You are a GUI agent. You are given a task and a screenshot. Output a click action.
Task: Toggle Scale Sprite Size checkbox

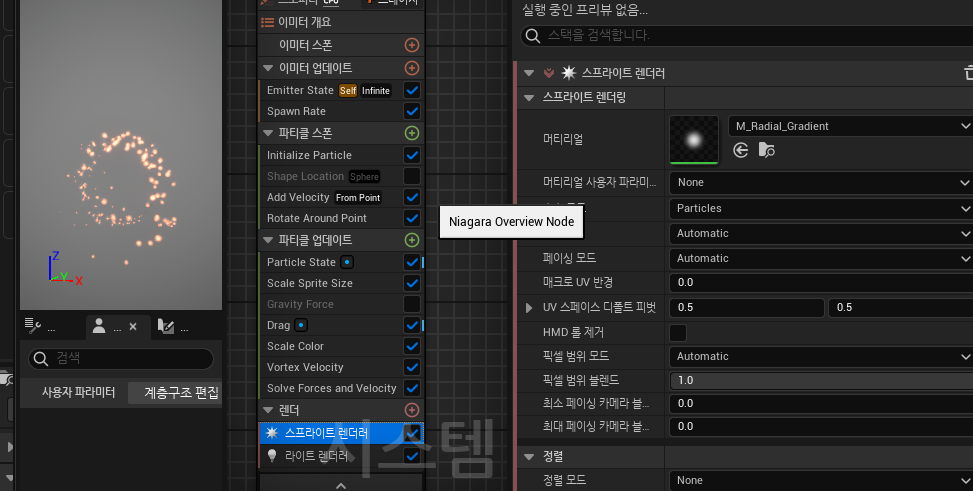(411, 283)
